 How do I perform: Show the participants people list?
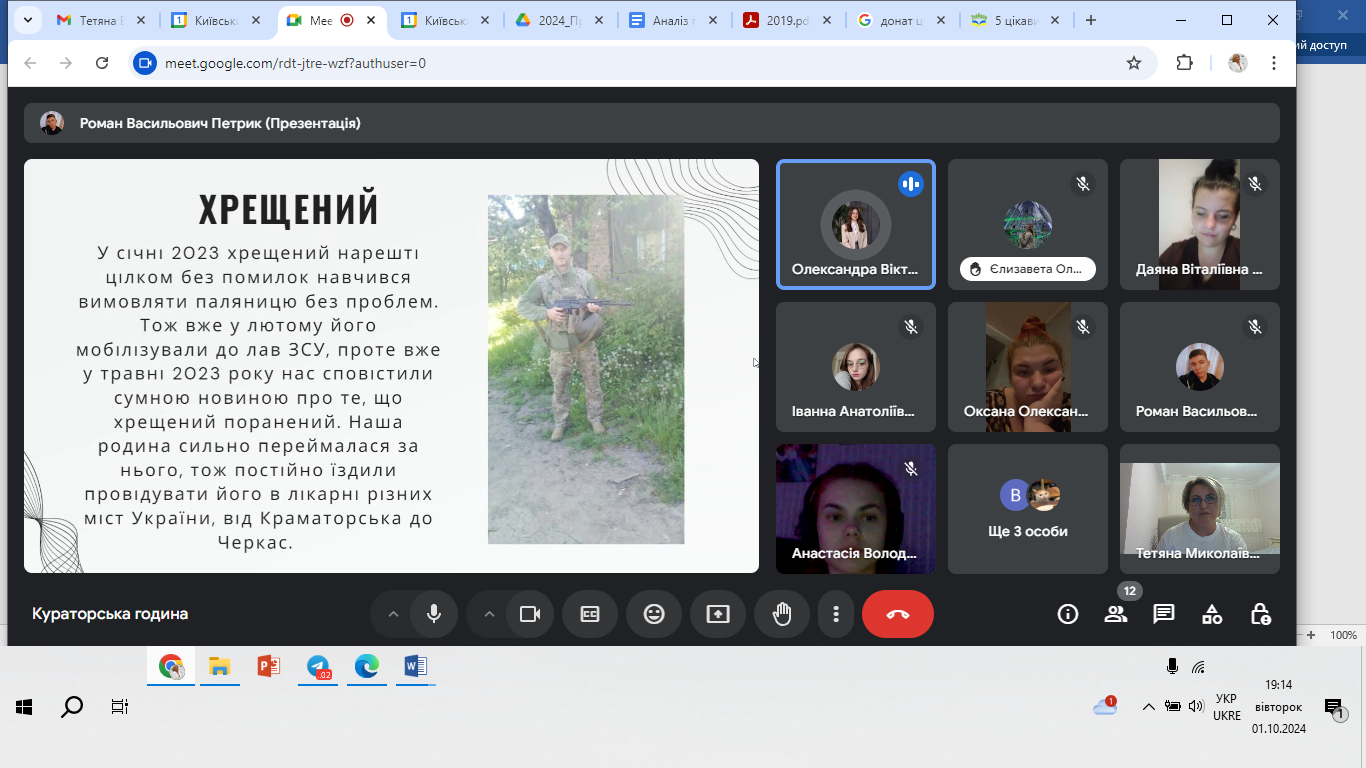point(1116,614)
